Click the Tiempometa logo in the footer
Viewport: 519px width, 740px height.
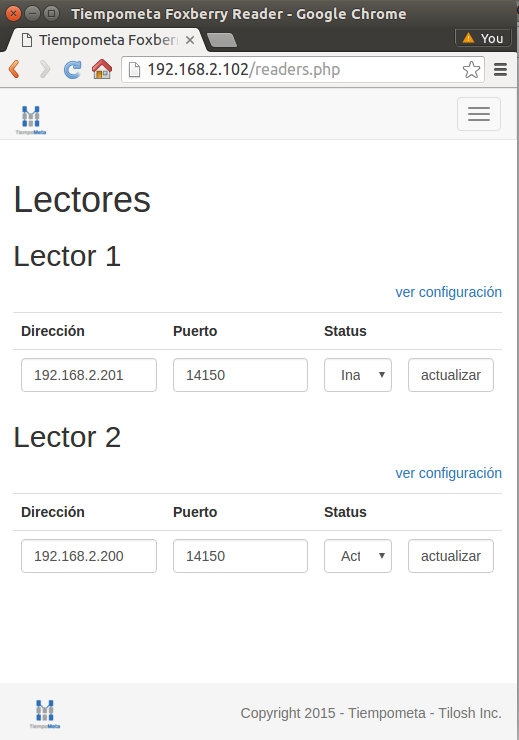[45, 714]
